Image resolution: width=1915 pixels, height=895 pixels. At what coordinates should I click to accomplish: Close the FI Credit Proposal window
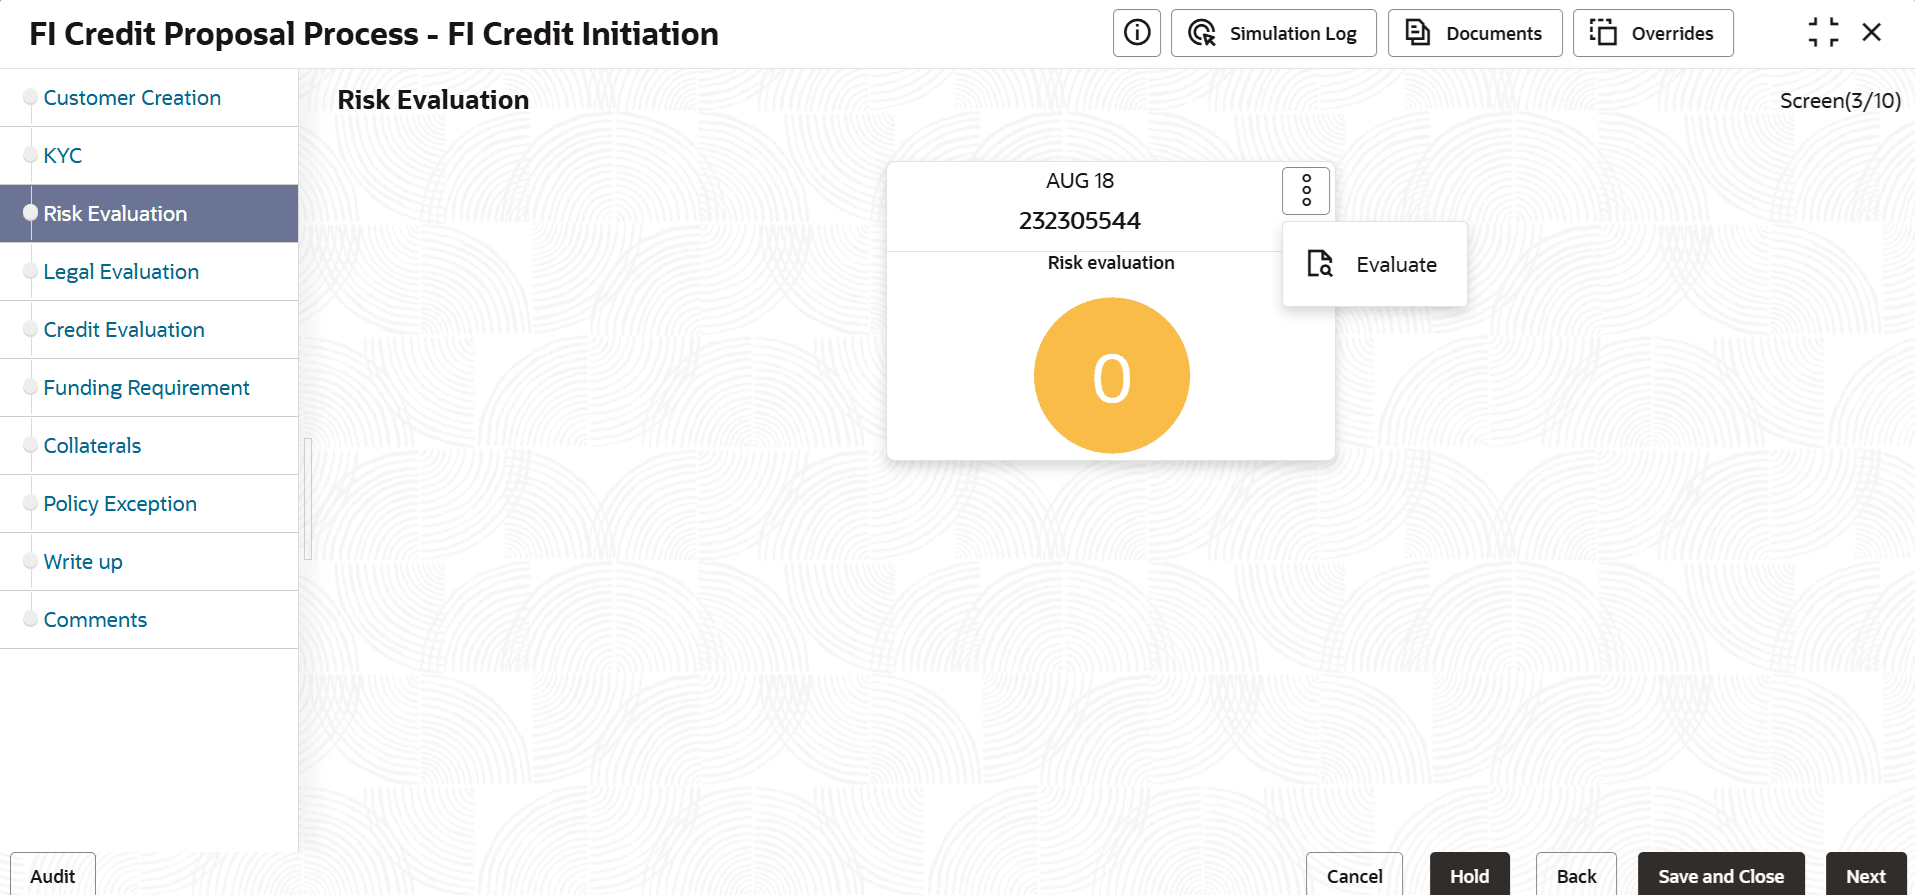pyautogui.click(x=1871, y=33)
